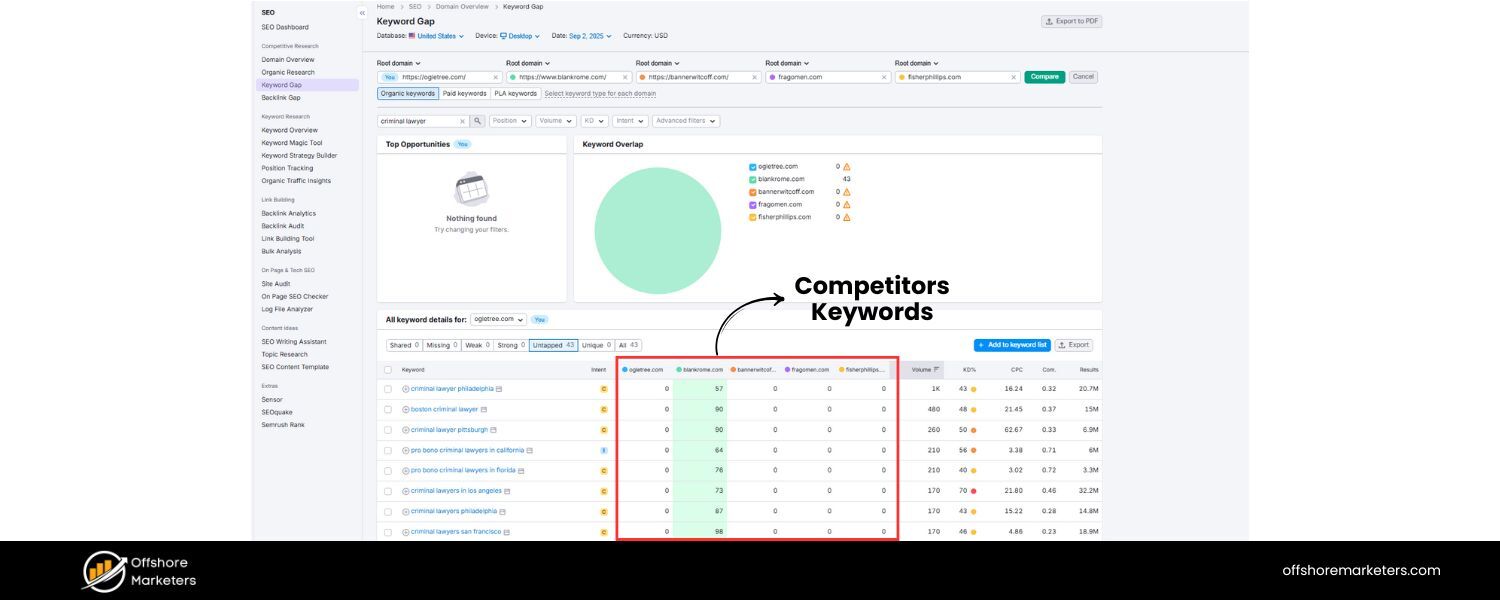Select all keywords via the header checkbox
1500x600 pixels.
[388, 368]
